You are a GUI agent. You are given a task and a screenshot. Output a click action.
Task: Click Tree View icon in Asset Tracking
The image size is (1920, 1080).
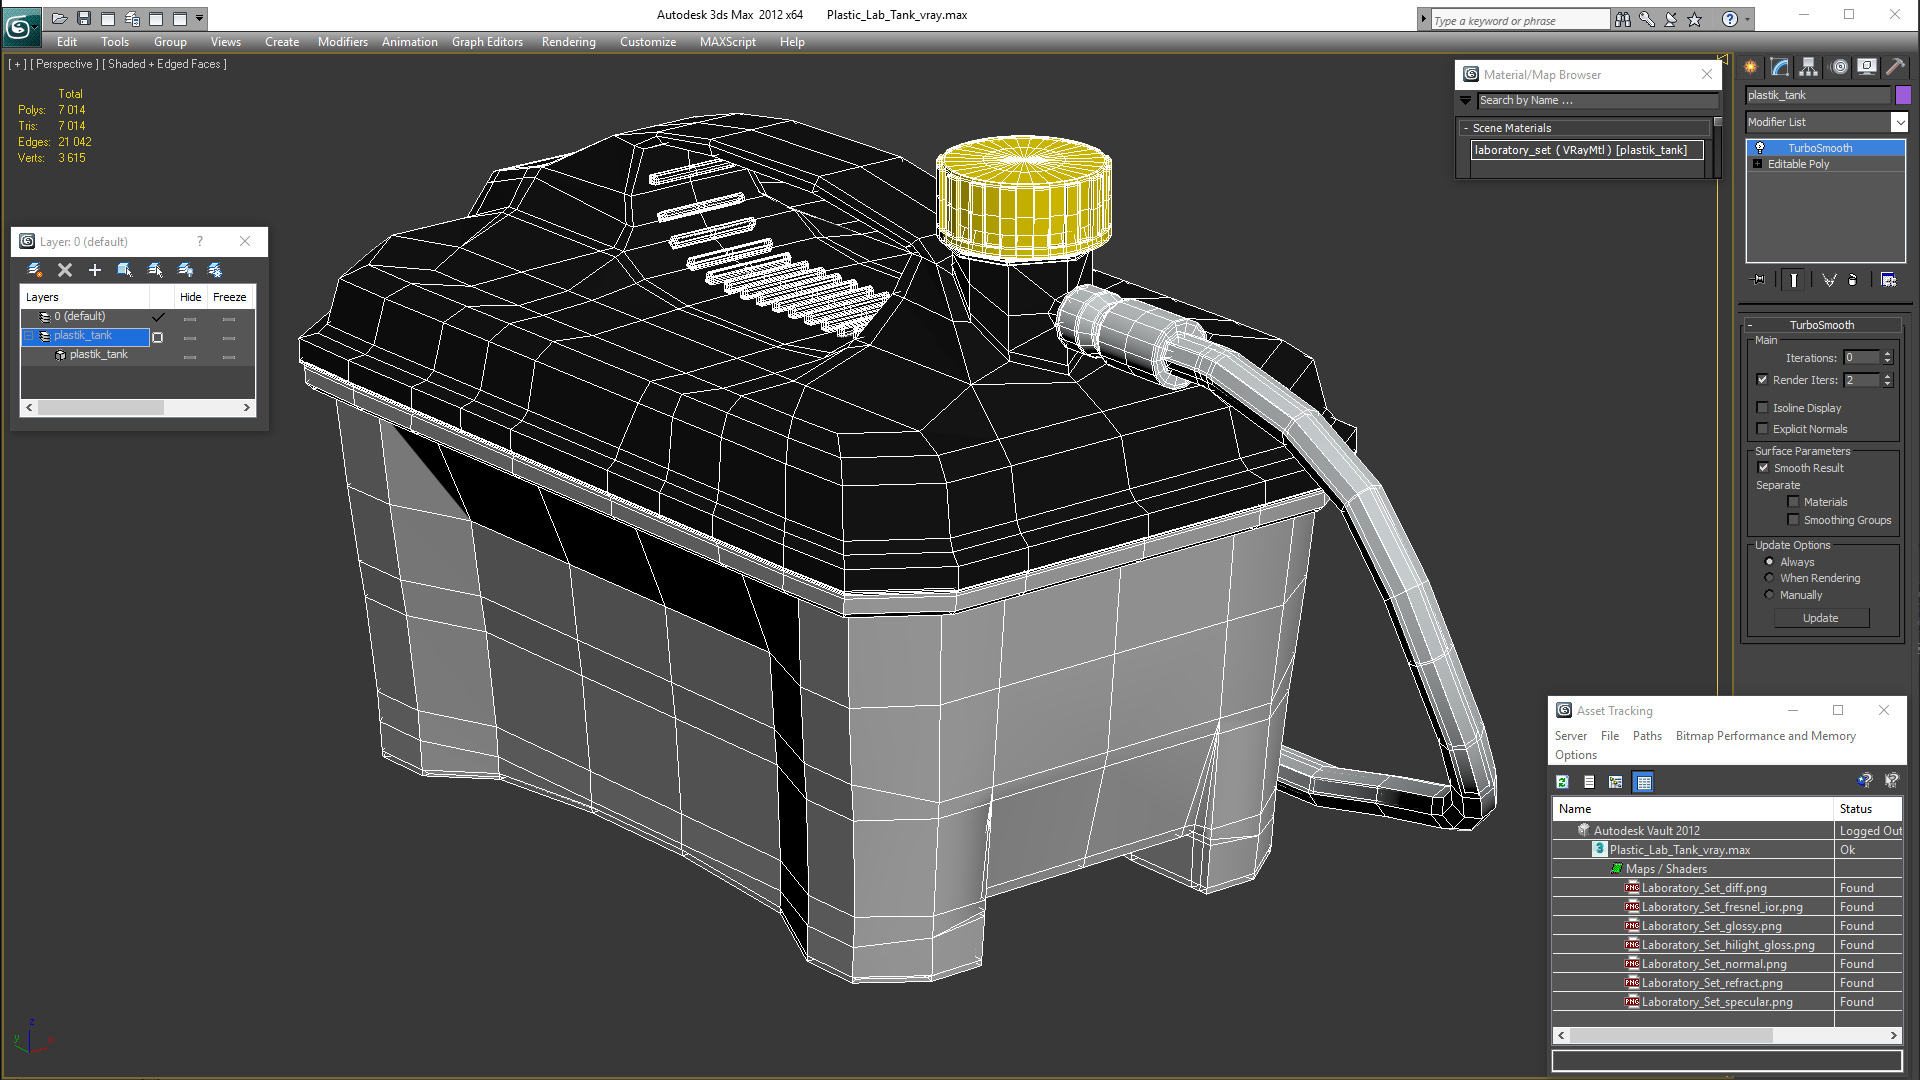[1615, 782]
